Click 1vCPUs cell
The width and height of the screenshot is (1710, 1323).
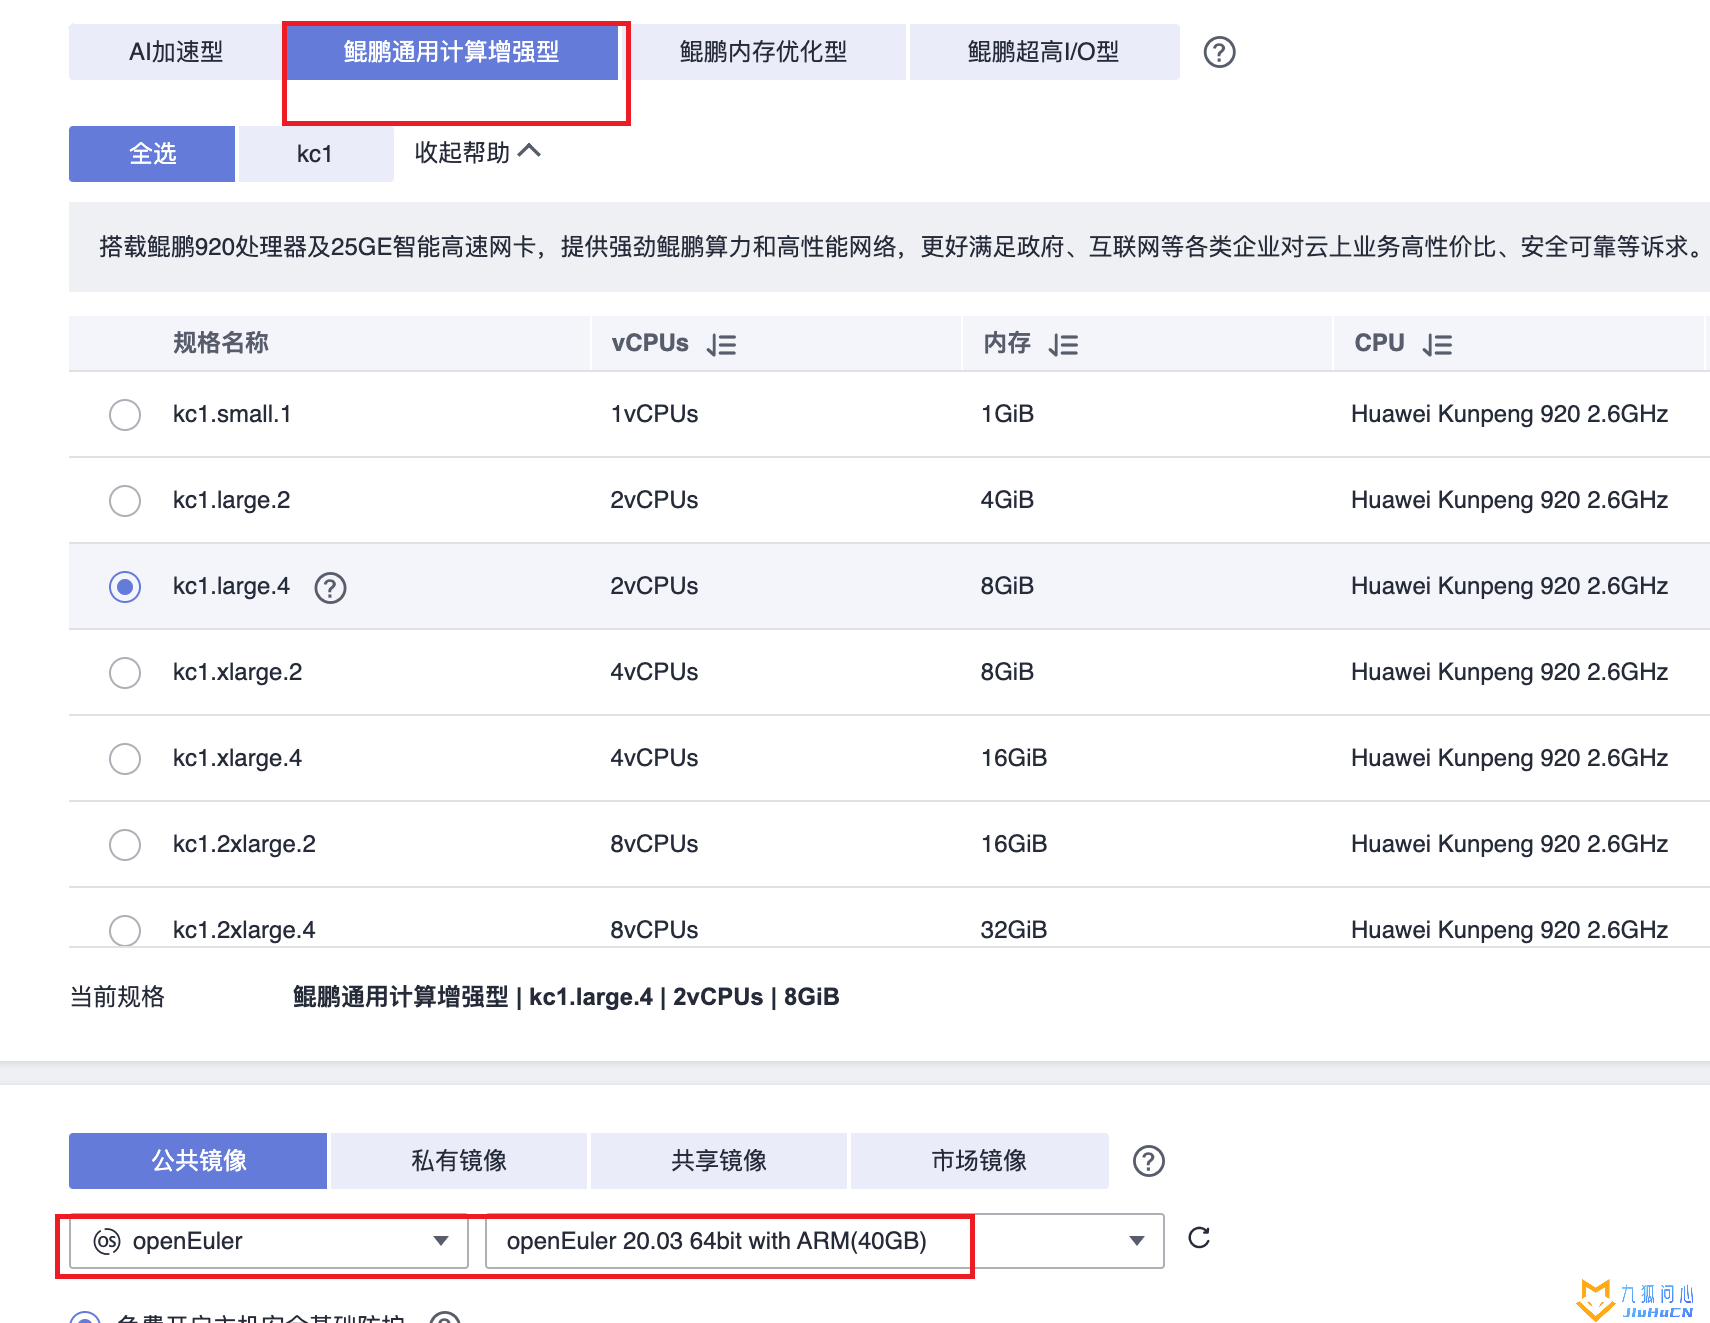(x=654, y=414)
